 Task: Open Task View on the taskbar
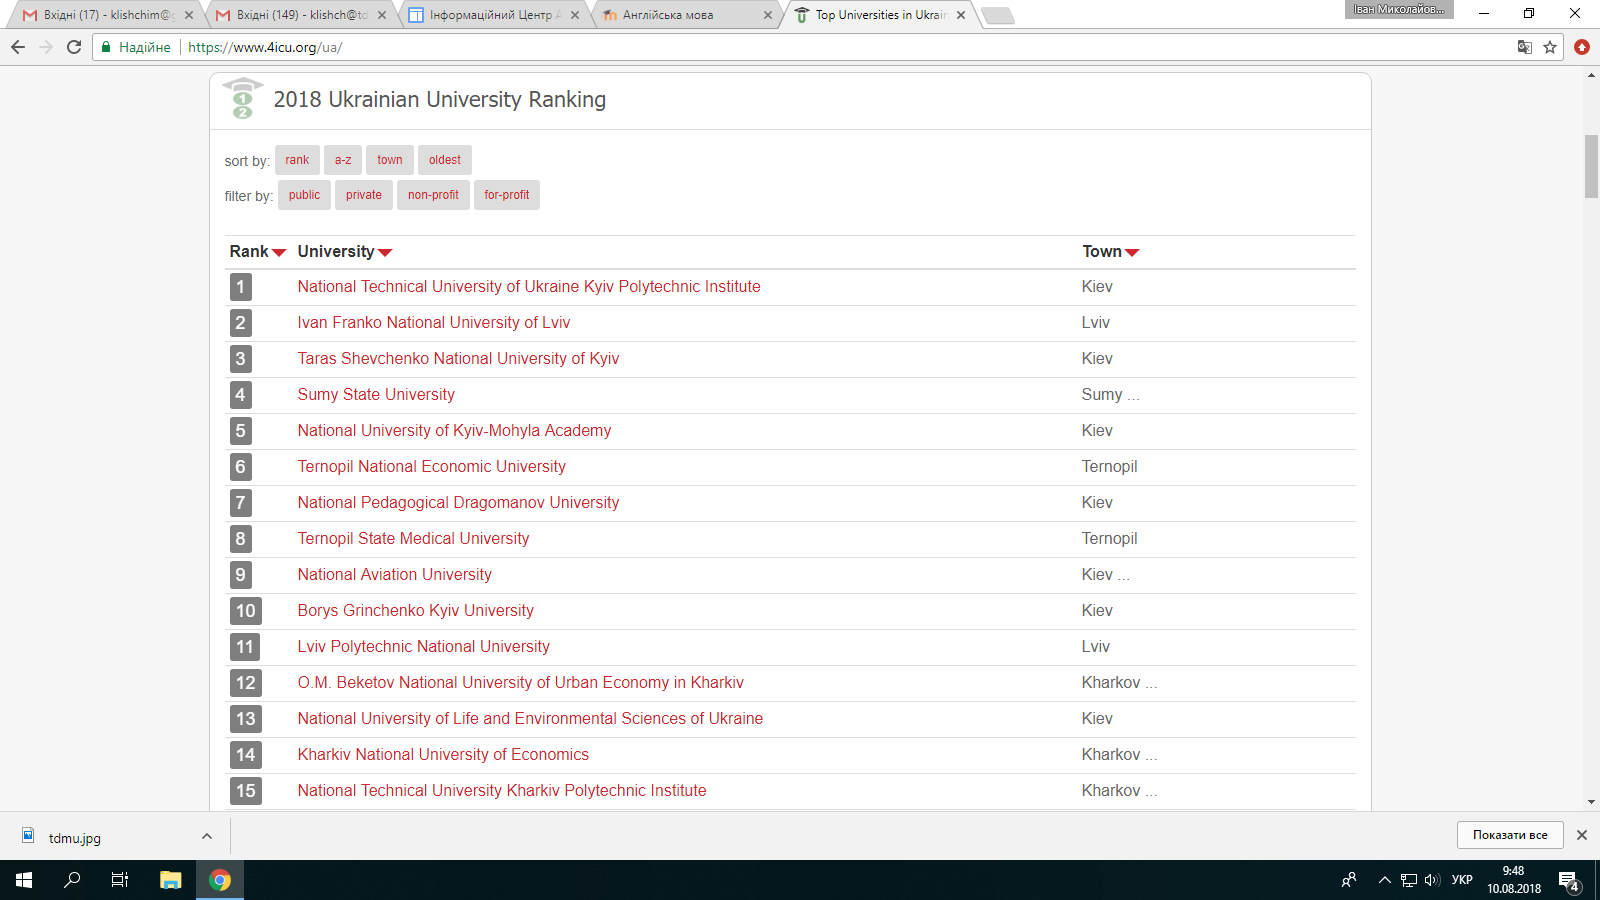tap(120, 880)
